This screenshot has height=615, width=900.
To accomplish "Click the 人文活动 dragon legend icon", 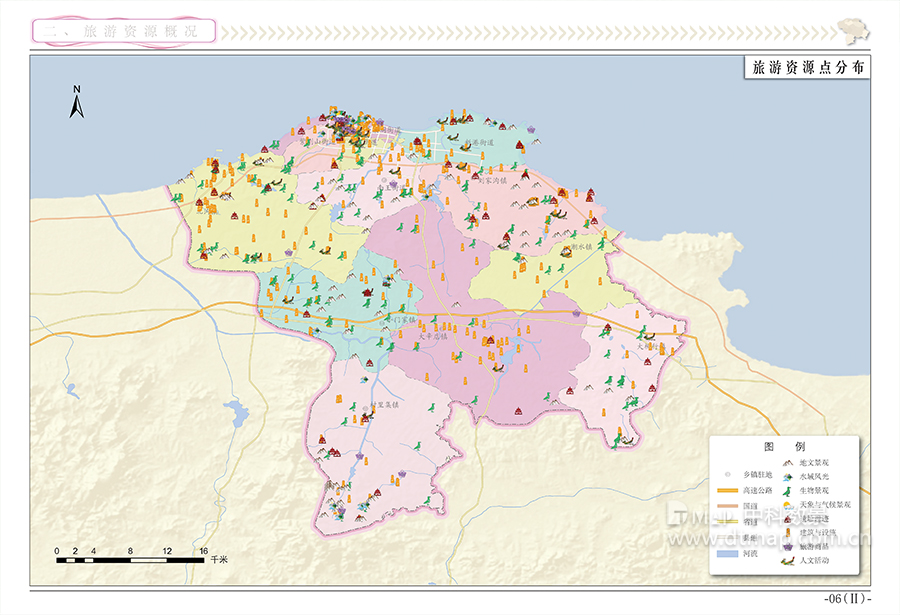I will coord(789,561).
